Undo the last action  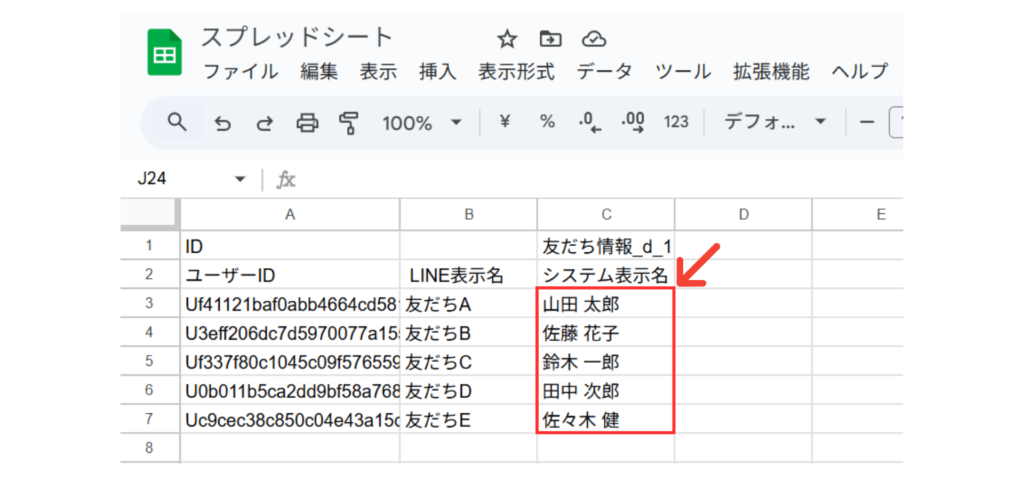pyautogui.click(x=223, y=123)
